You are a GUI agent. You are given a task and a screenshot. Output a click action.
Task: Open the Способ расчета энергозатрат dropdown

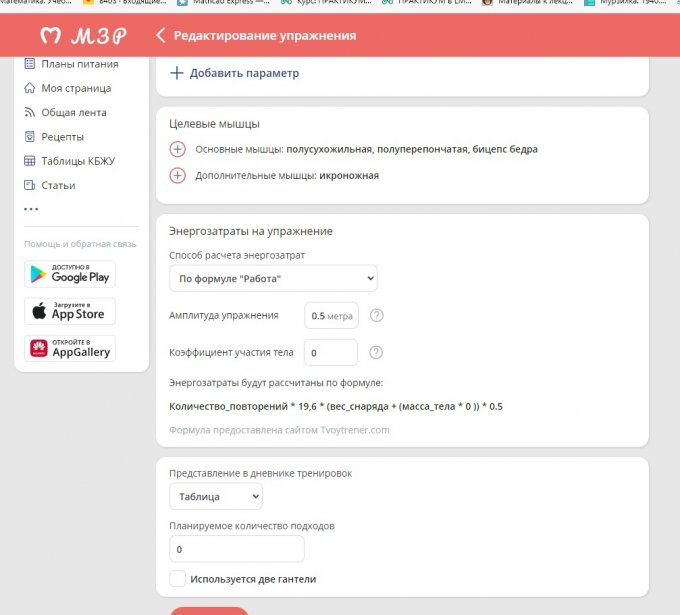point(273,278)
